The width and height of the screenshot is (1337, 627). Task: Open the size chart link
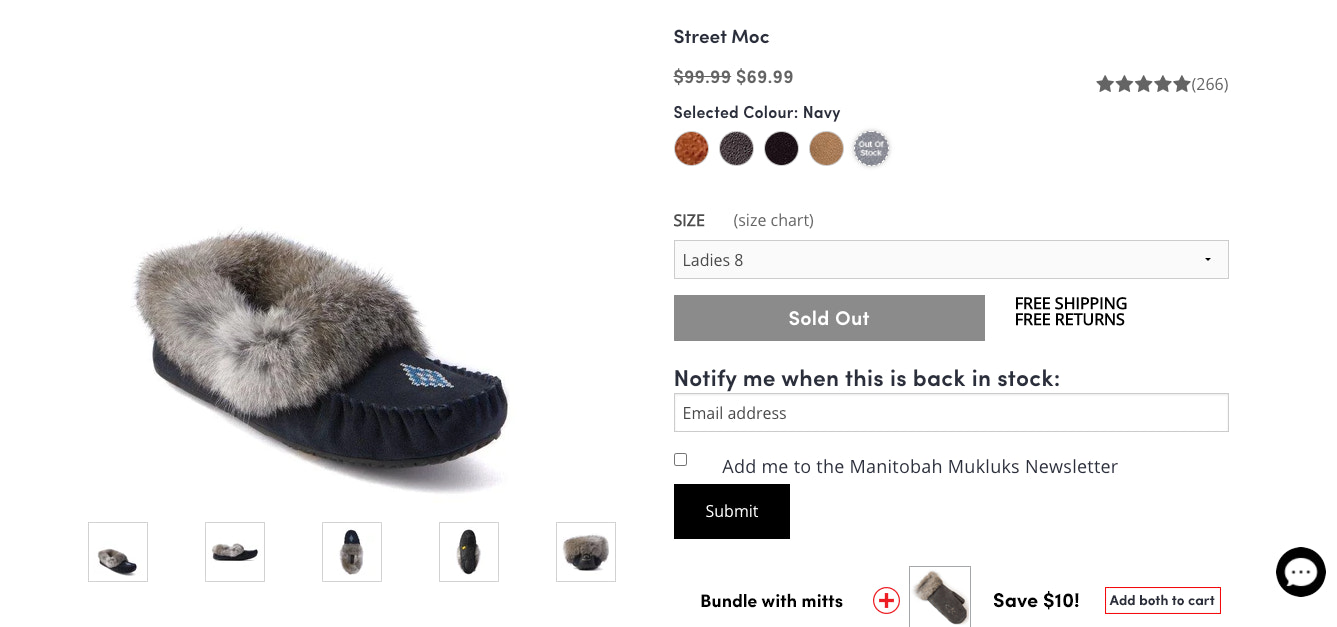(773, 220)
